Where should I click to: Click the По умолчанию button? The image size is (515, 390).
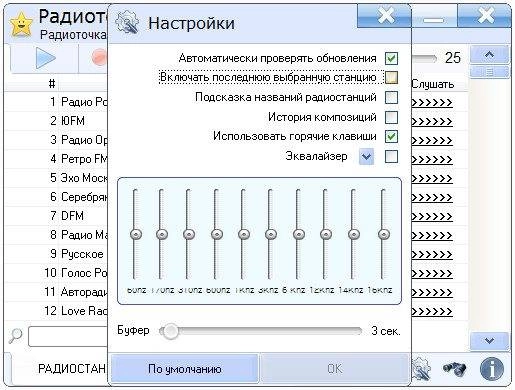(184, 369)
